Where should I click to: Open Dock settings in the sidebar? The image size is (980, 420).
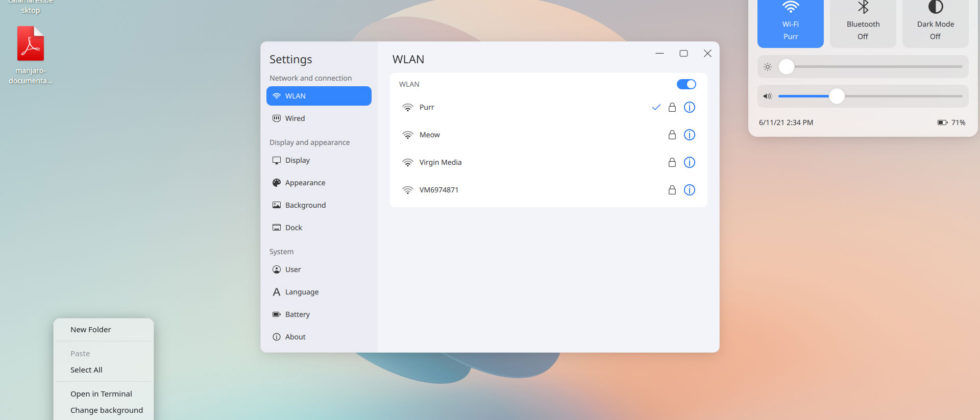coord(319,228)
